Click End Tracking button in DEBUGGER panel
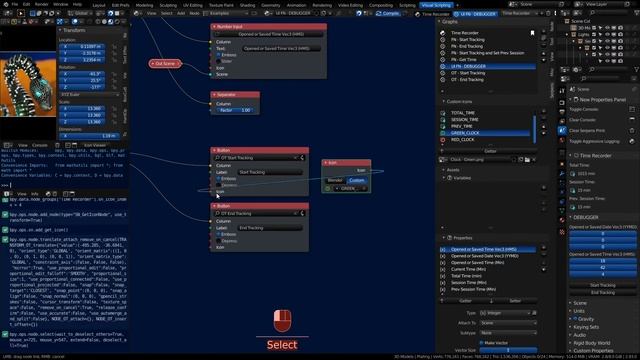640x360 pixels. 602,293
